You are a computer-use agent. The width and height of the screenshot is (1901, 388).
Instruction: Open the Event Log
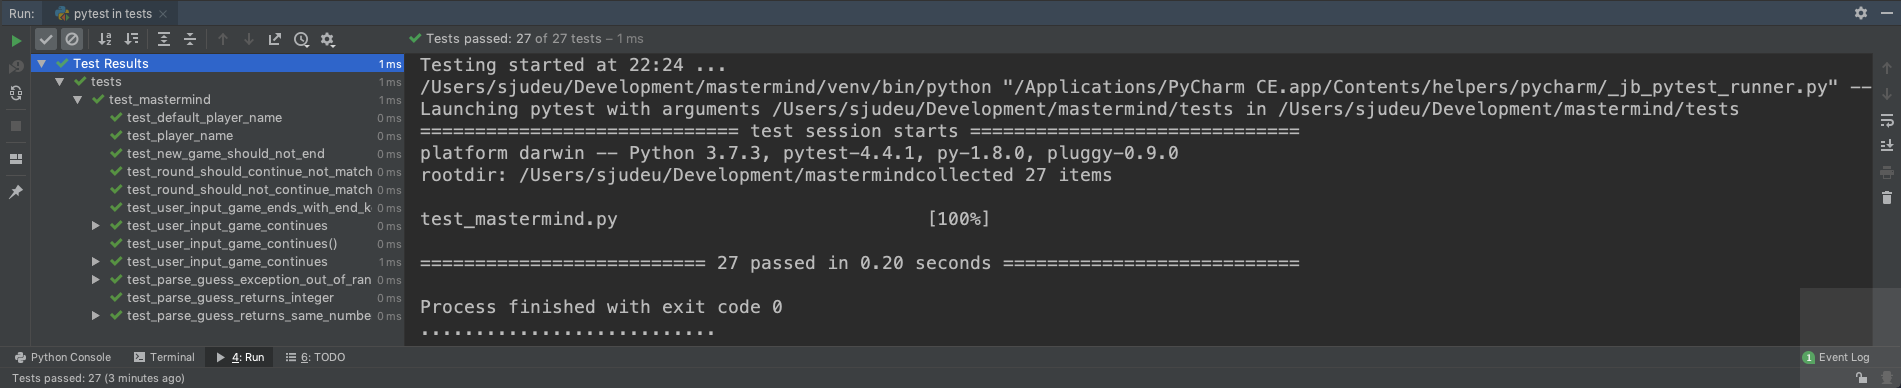(1836, 357)
